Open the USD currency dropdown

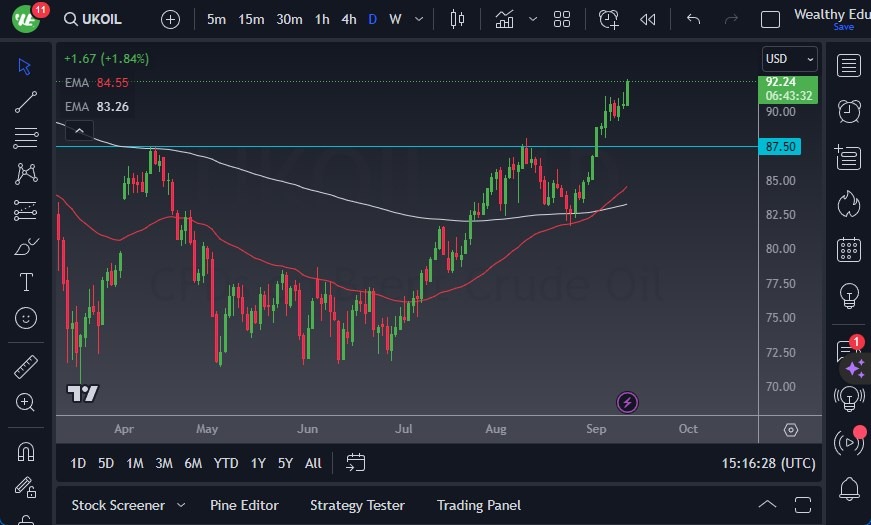tap(789, 59)
